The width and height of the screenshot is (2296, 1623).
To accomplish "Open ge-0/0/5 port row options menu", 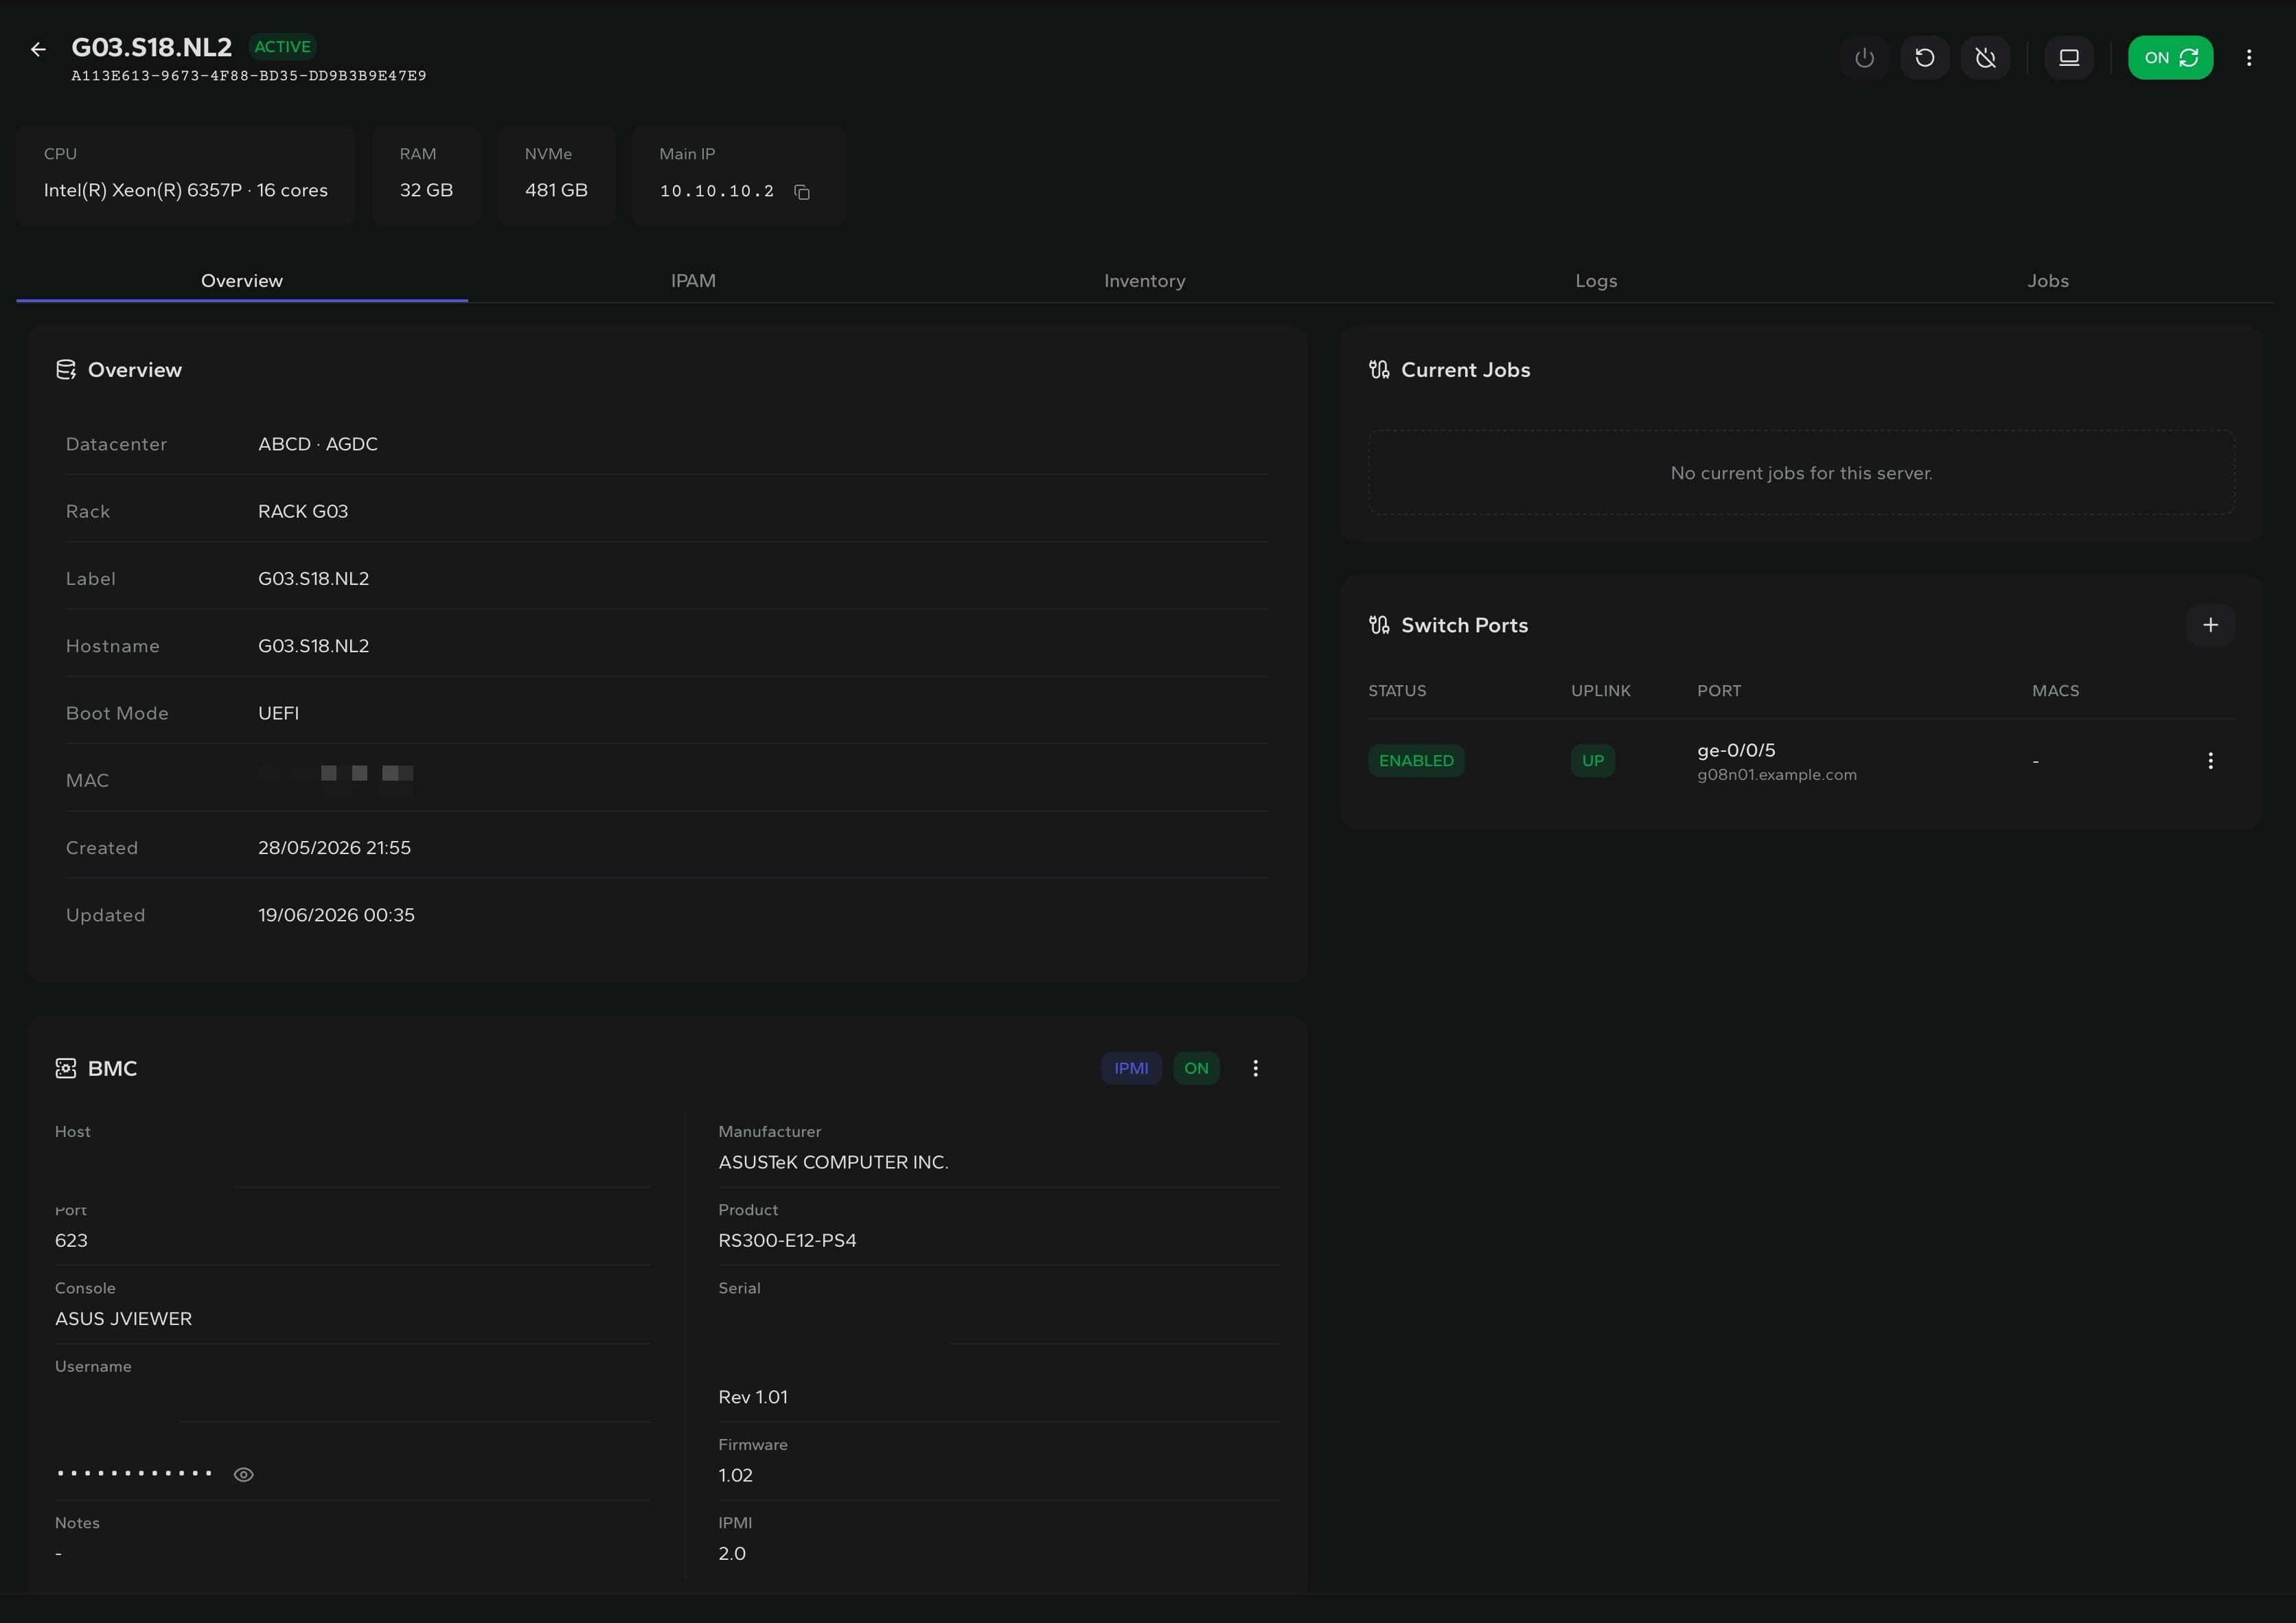I will (x=2210, y=760).
